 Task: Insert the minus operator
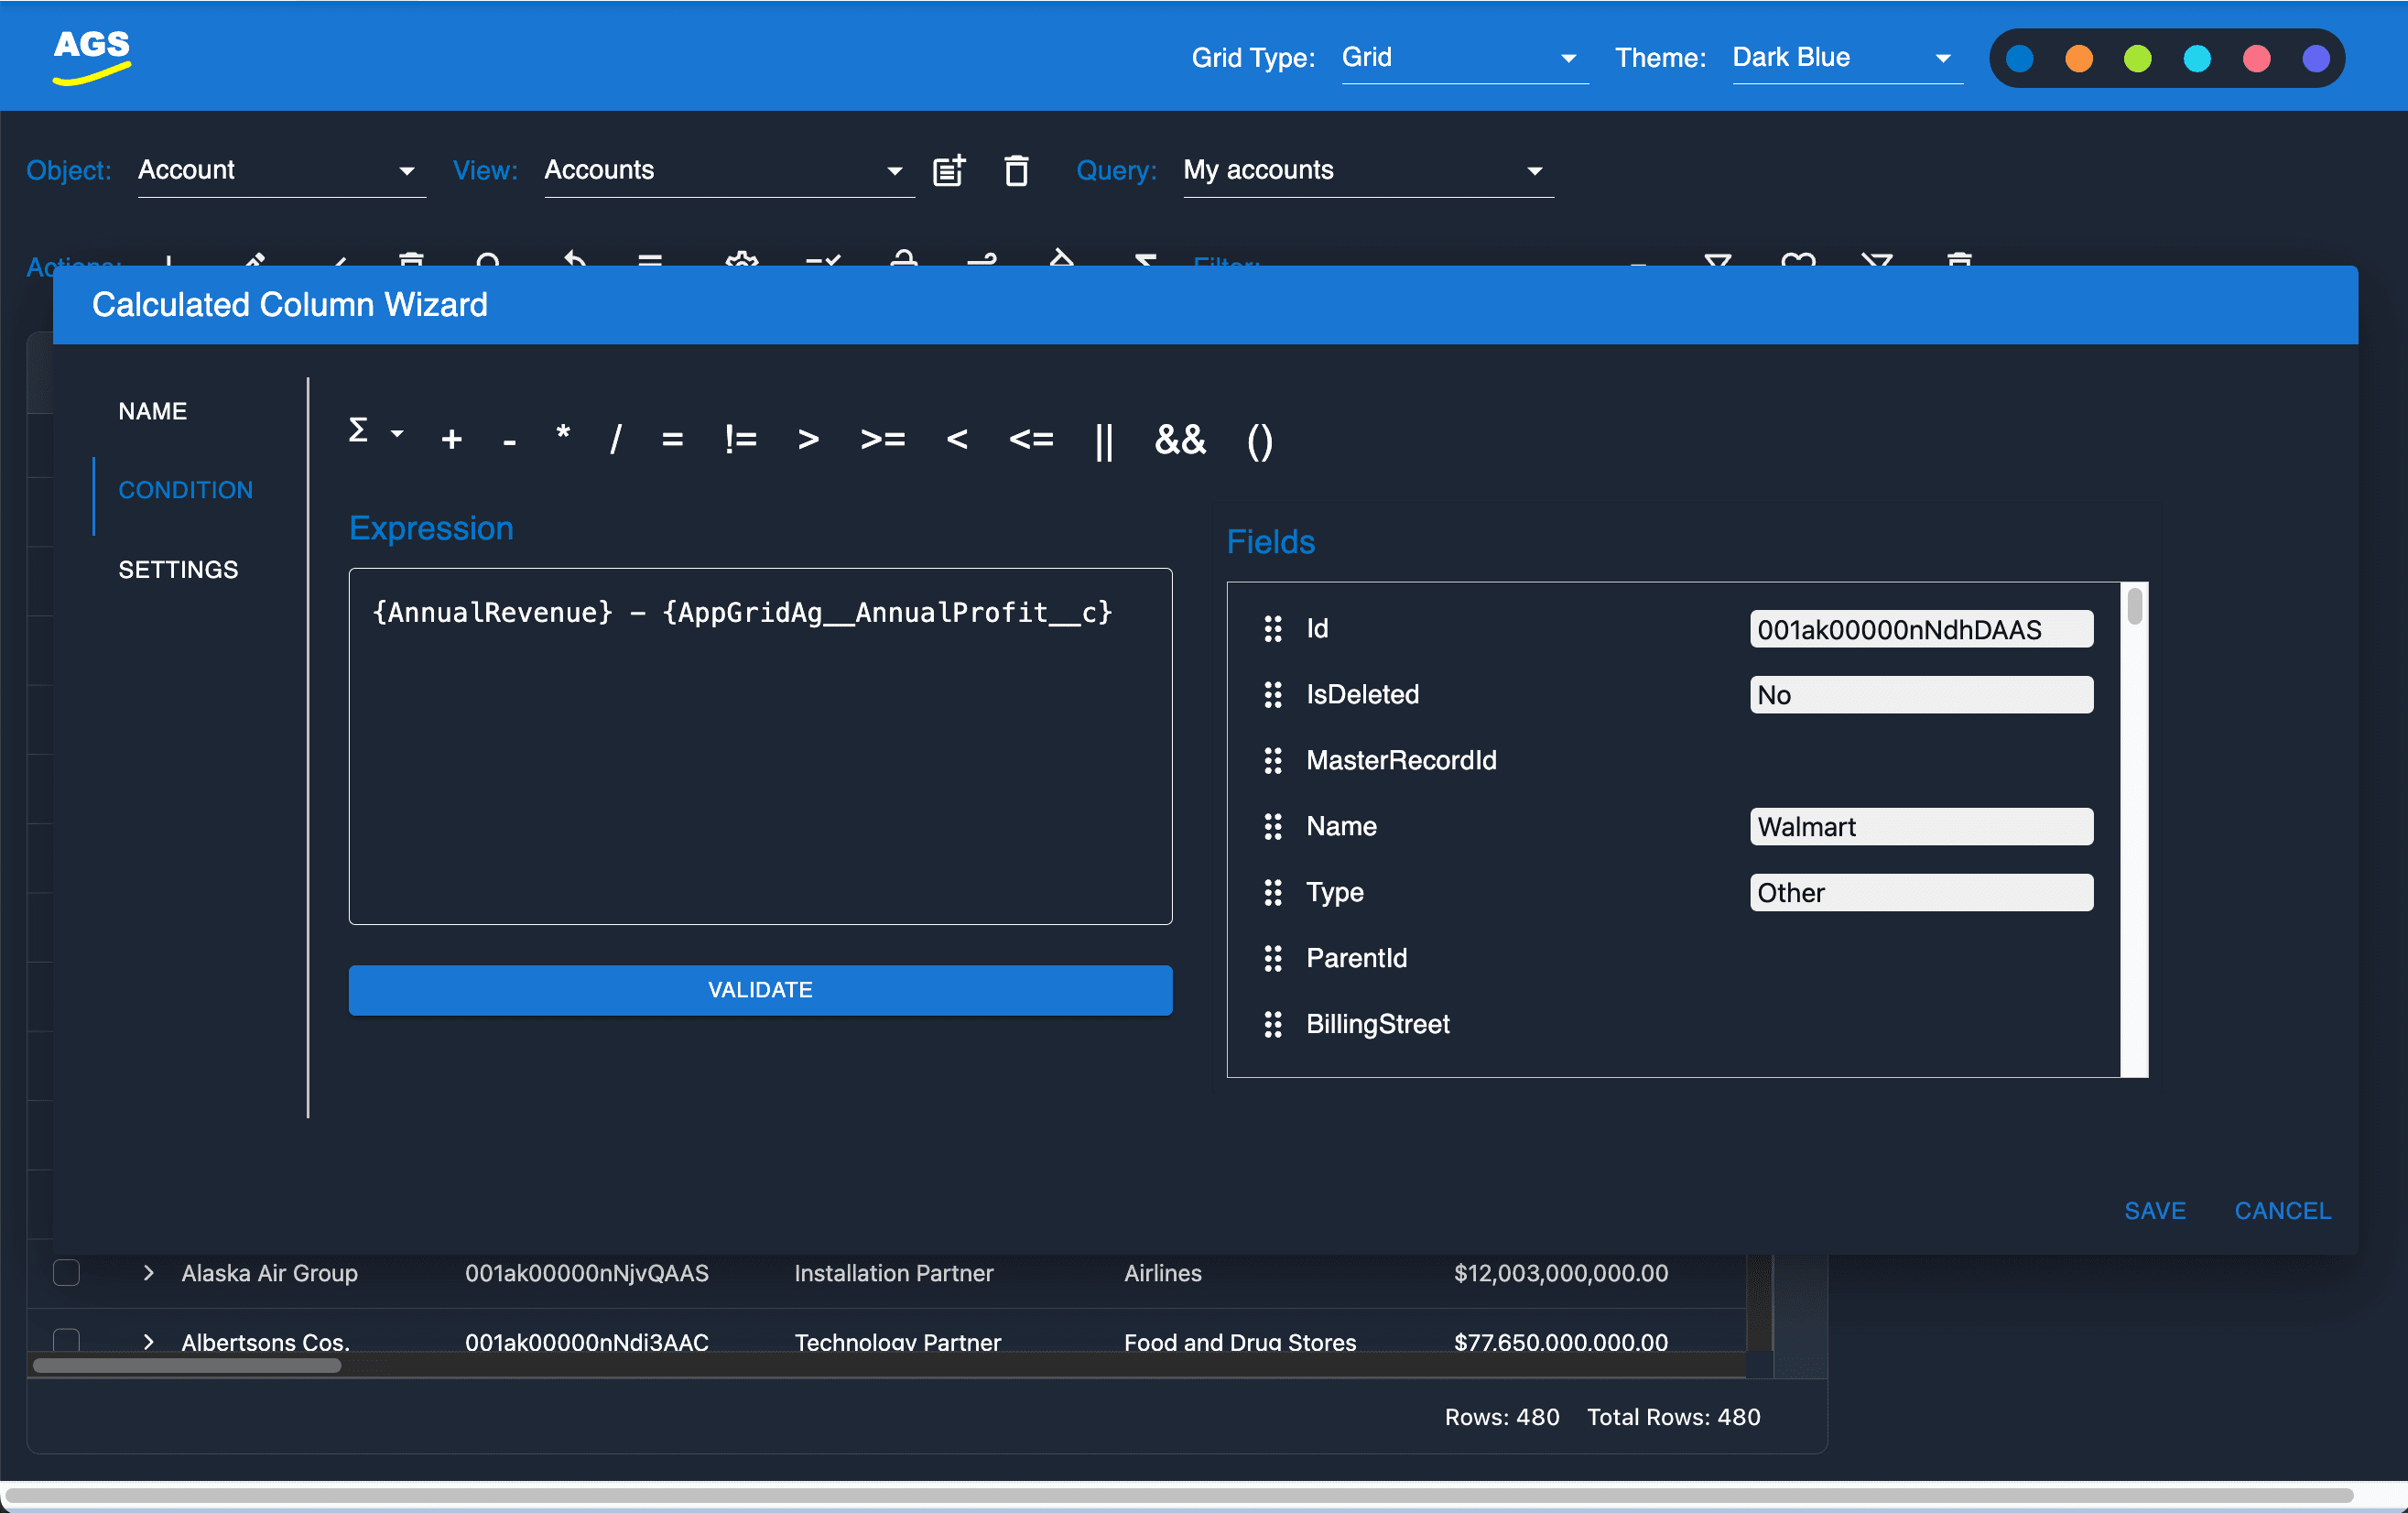(509, 441)
